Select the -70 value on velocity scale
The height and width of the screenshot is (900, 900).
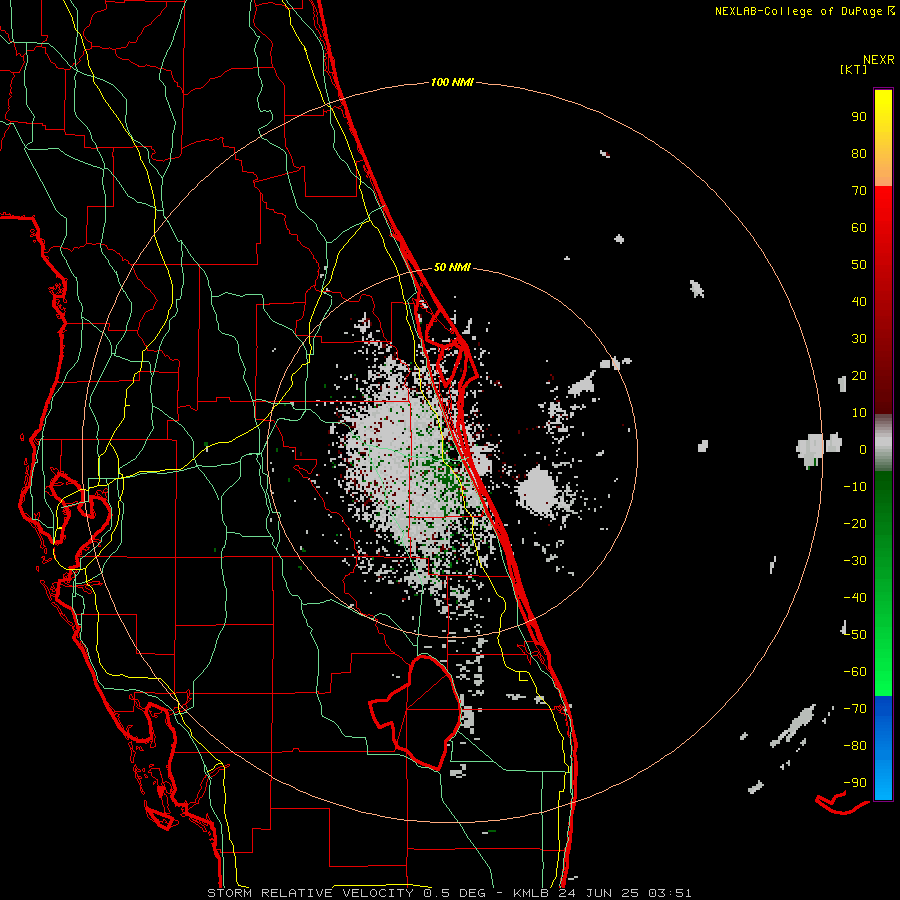pos(855,709)
